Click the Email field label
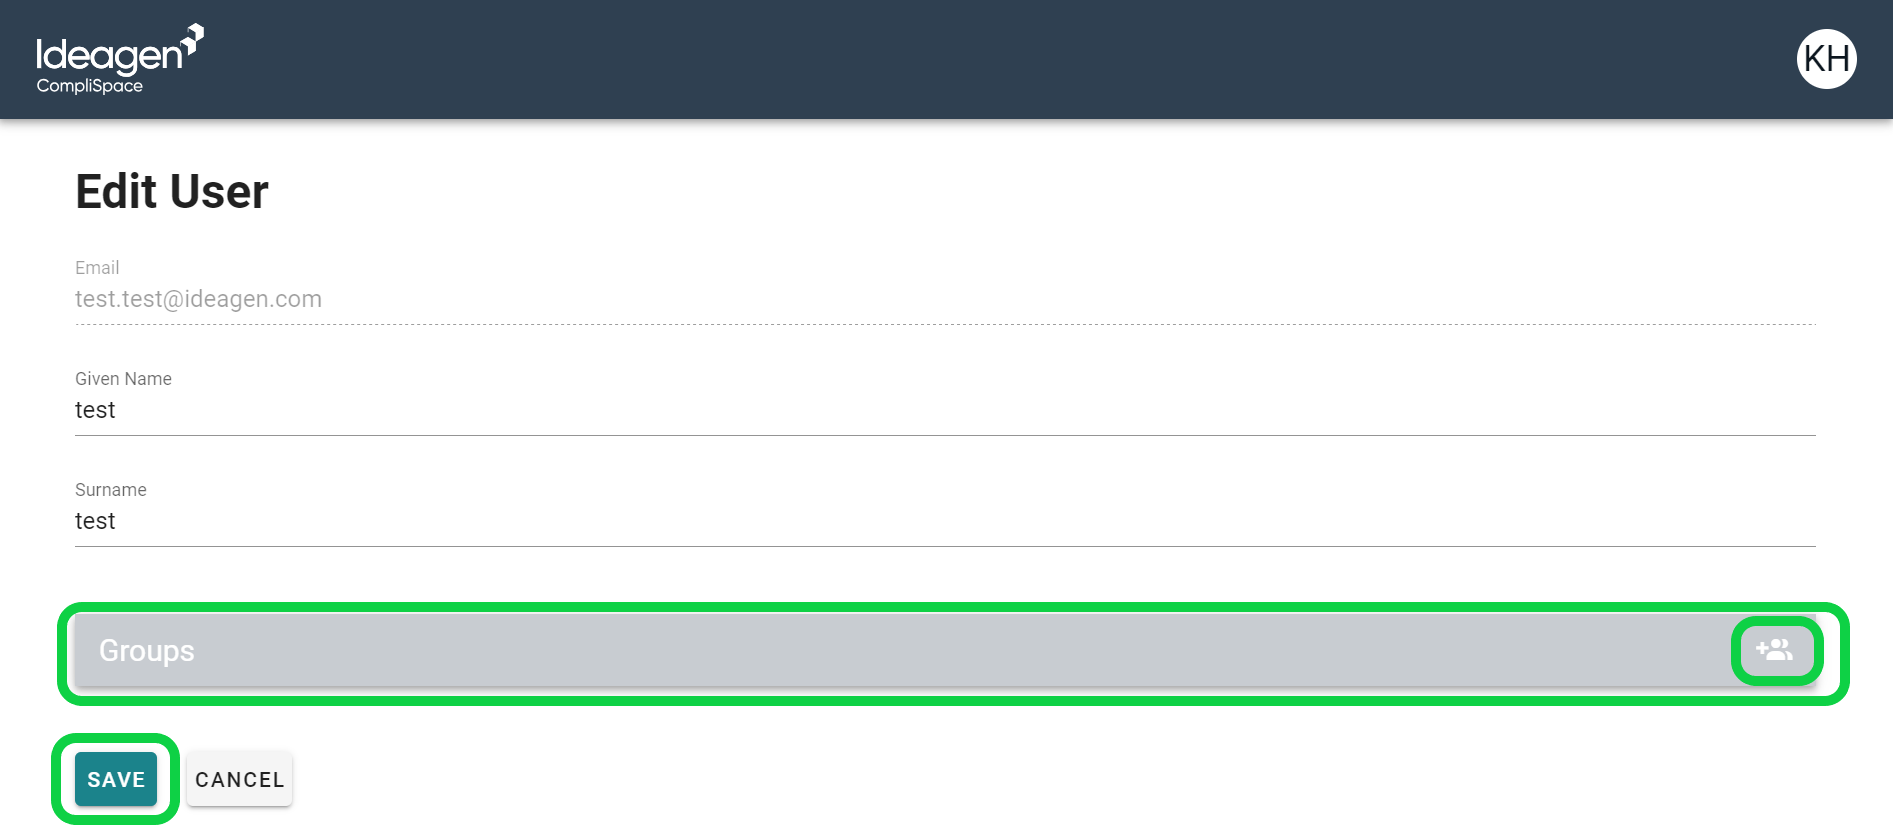This screenshot has height=829, width=1893. pos(97,268)
